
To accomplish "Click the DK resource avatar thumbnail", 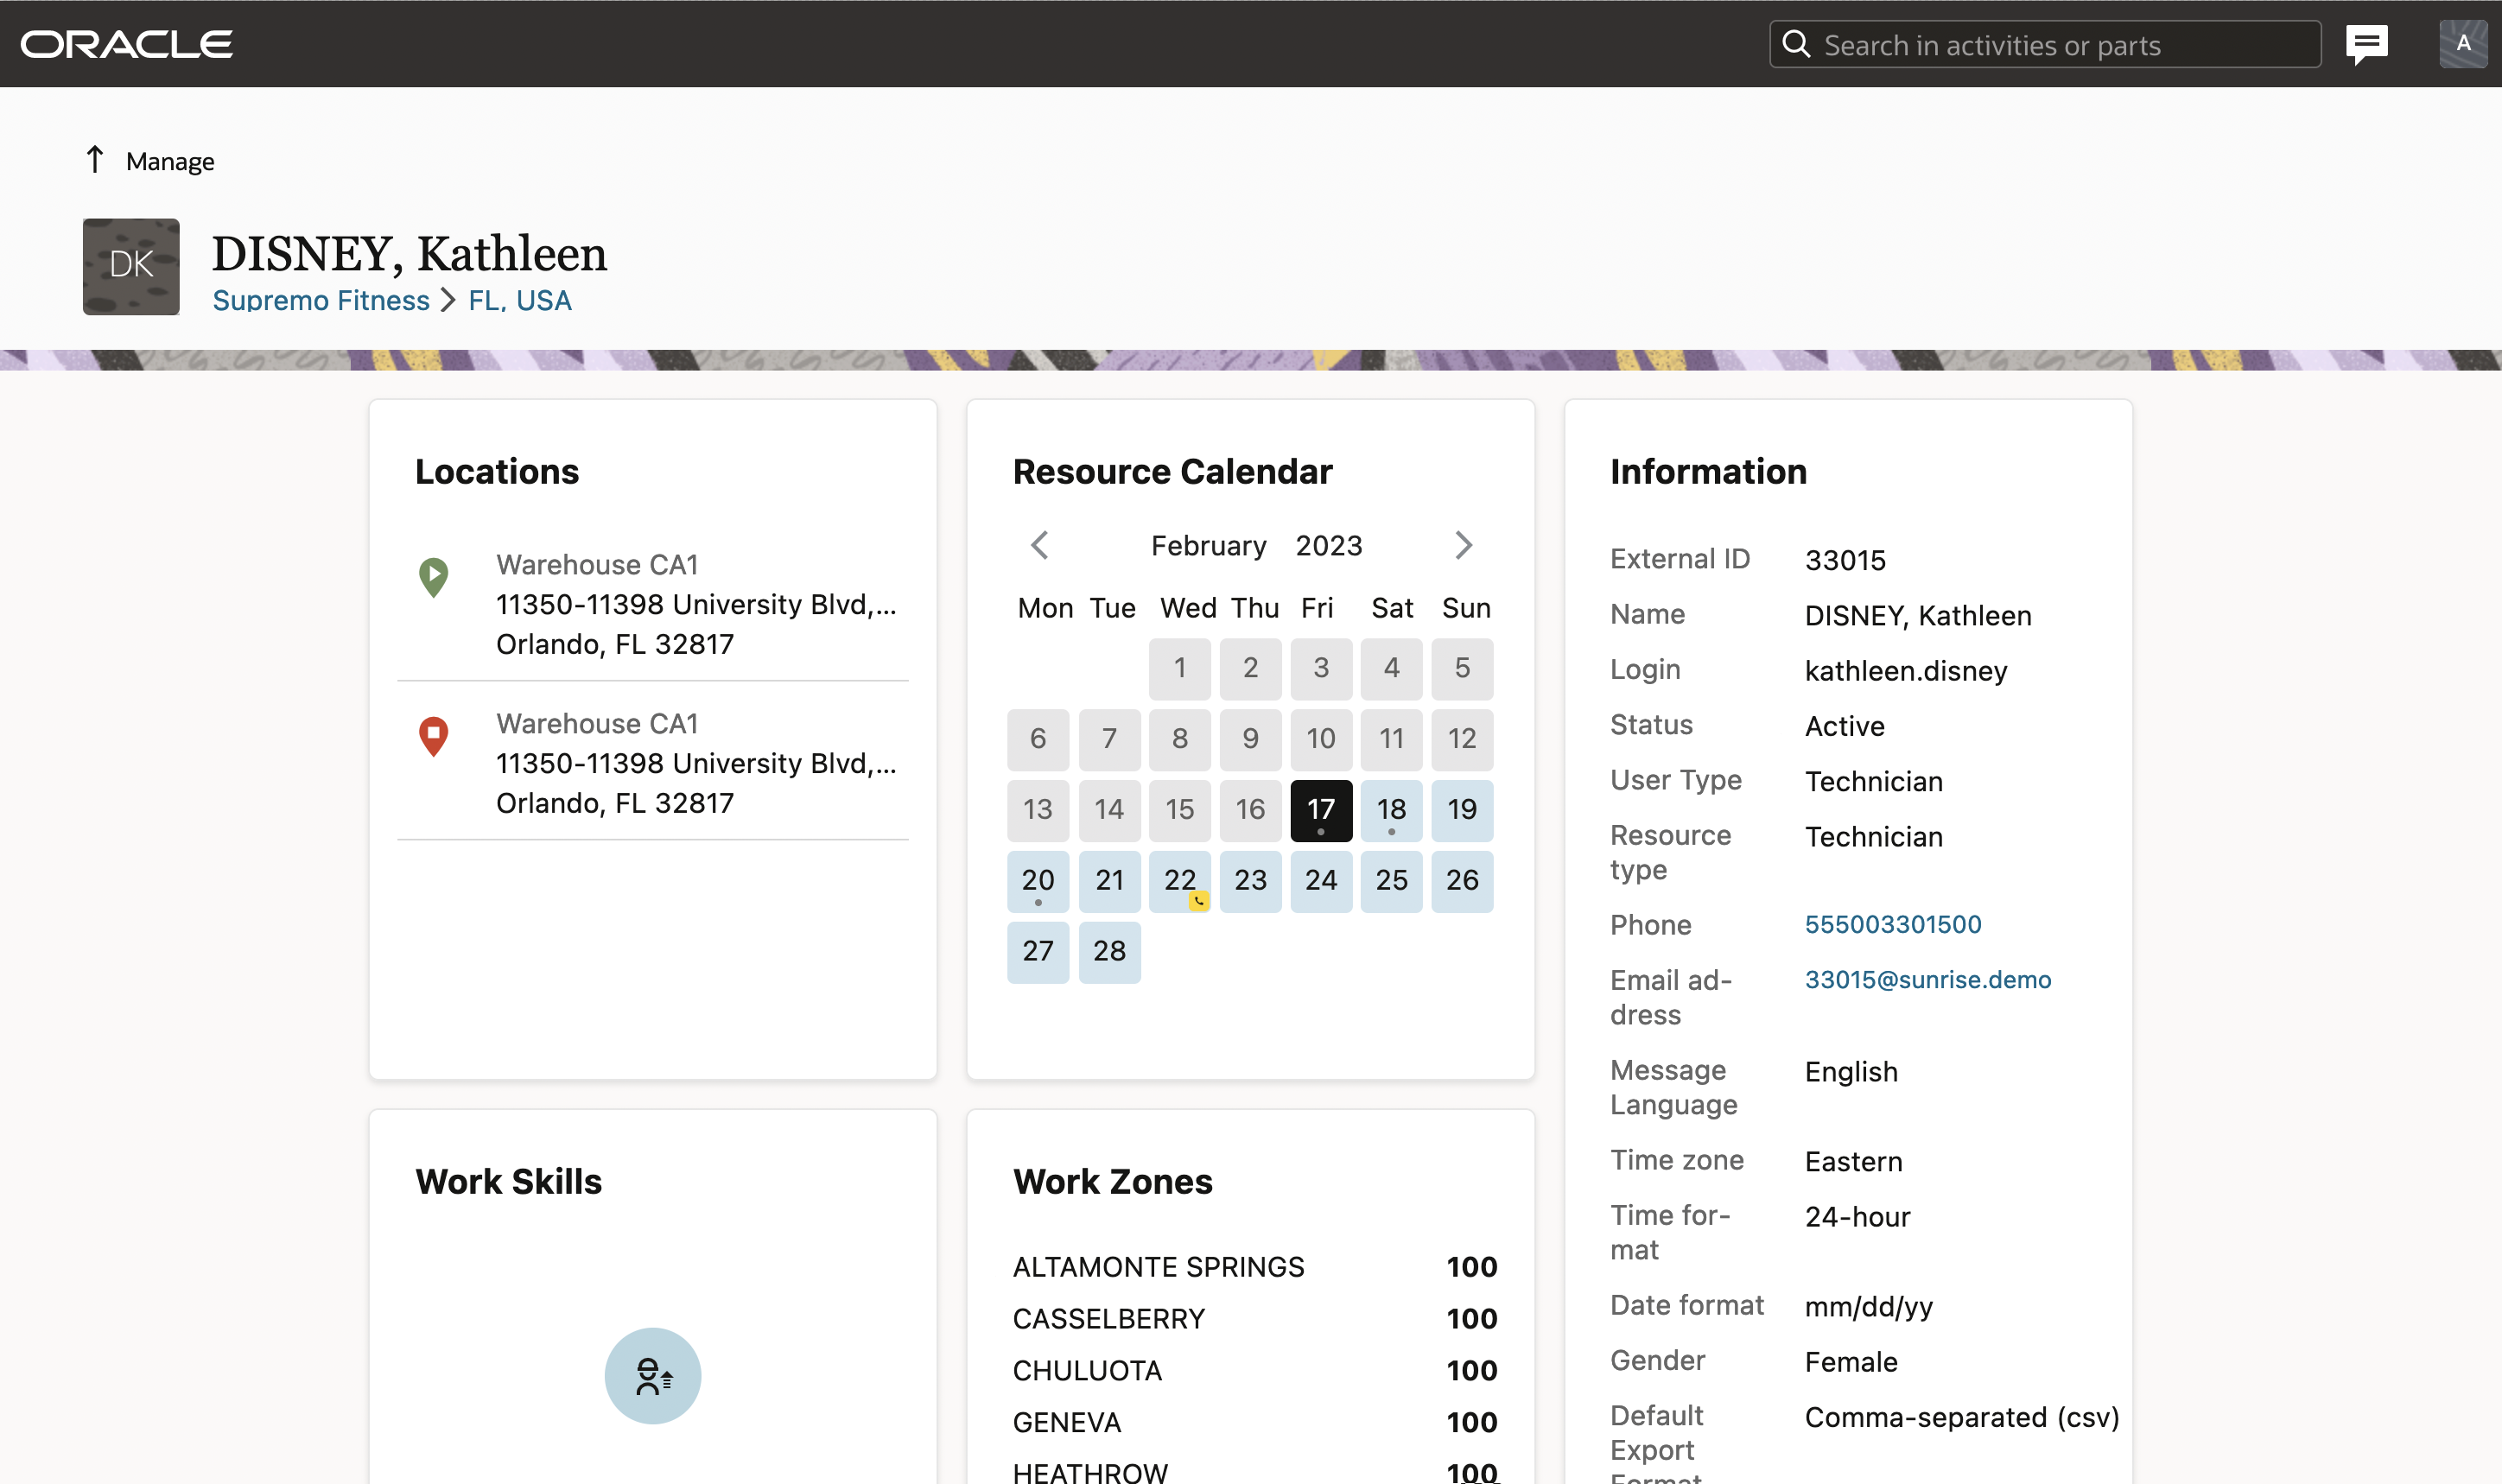I will (x=131, y=266).
